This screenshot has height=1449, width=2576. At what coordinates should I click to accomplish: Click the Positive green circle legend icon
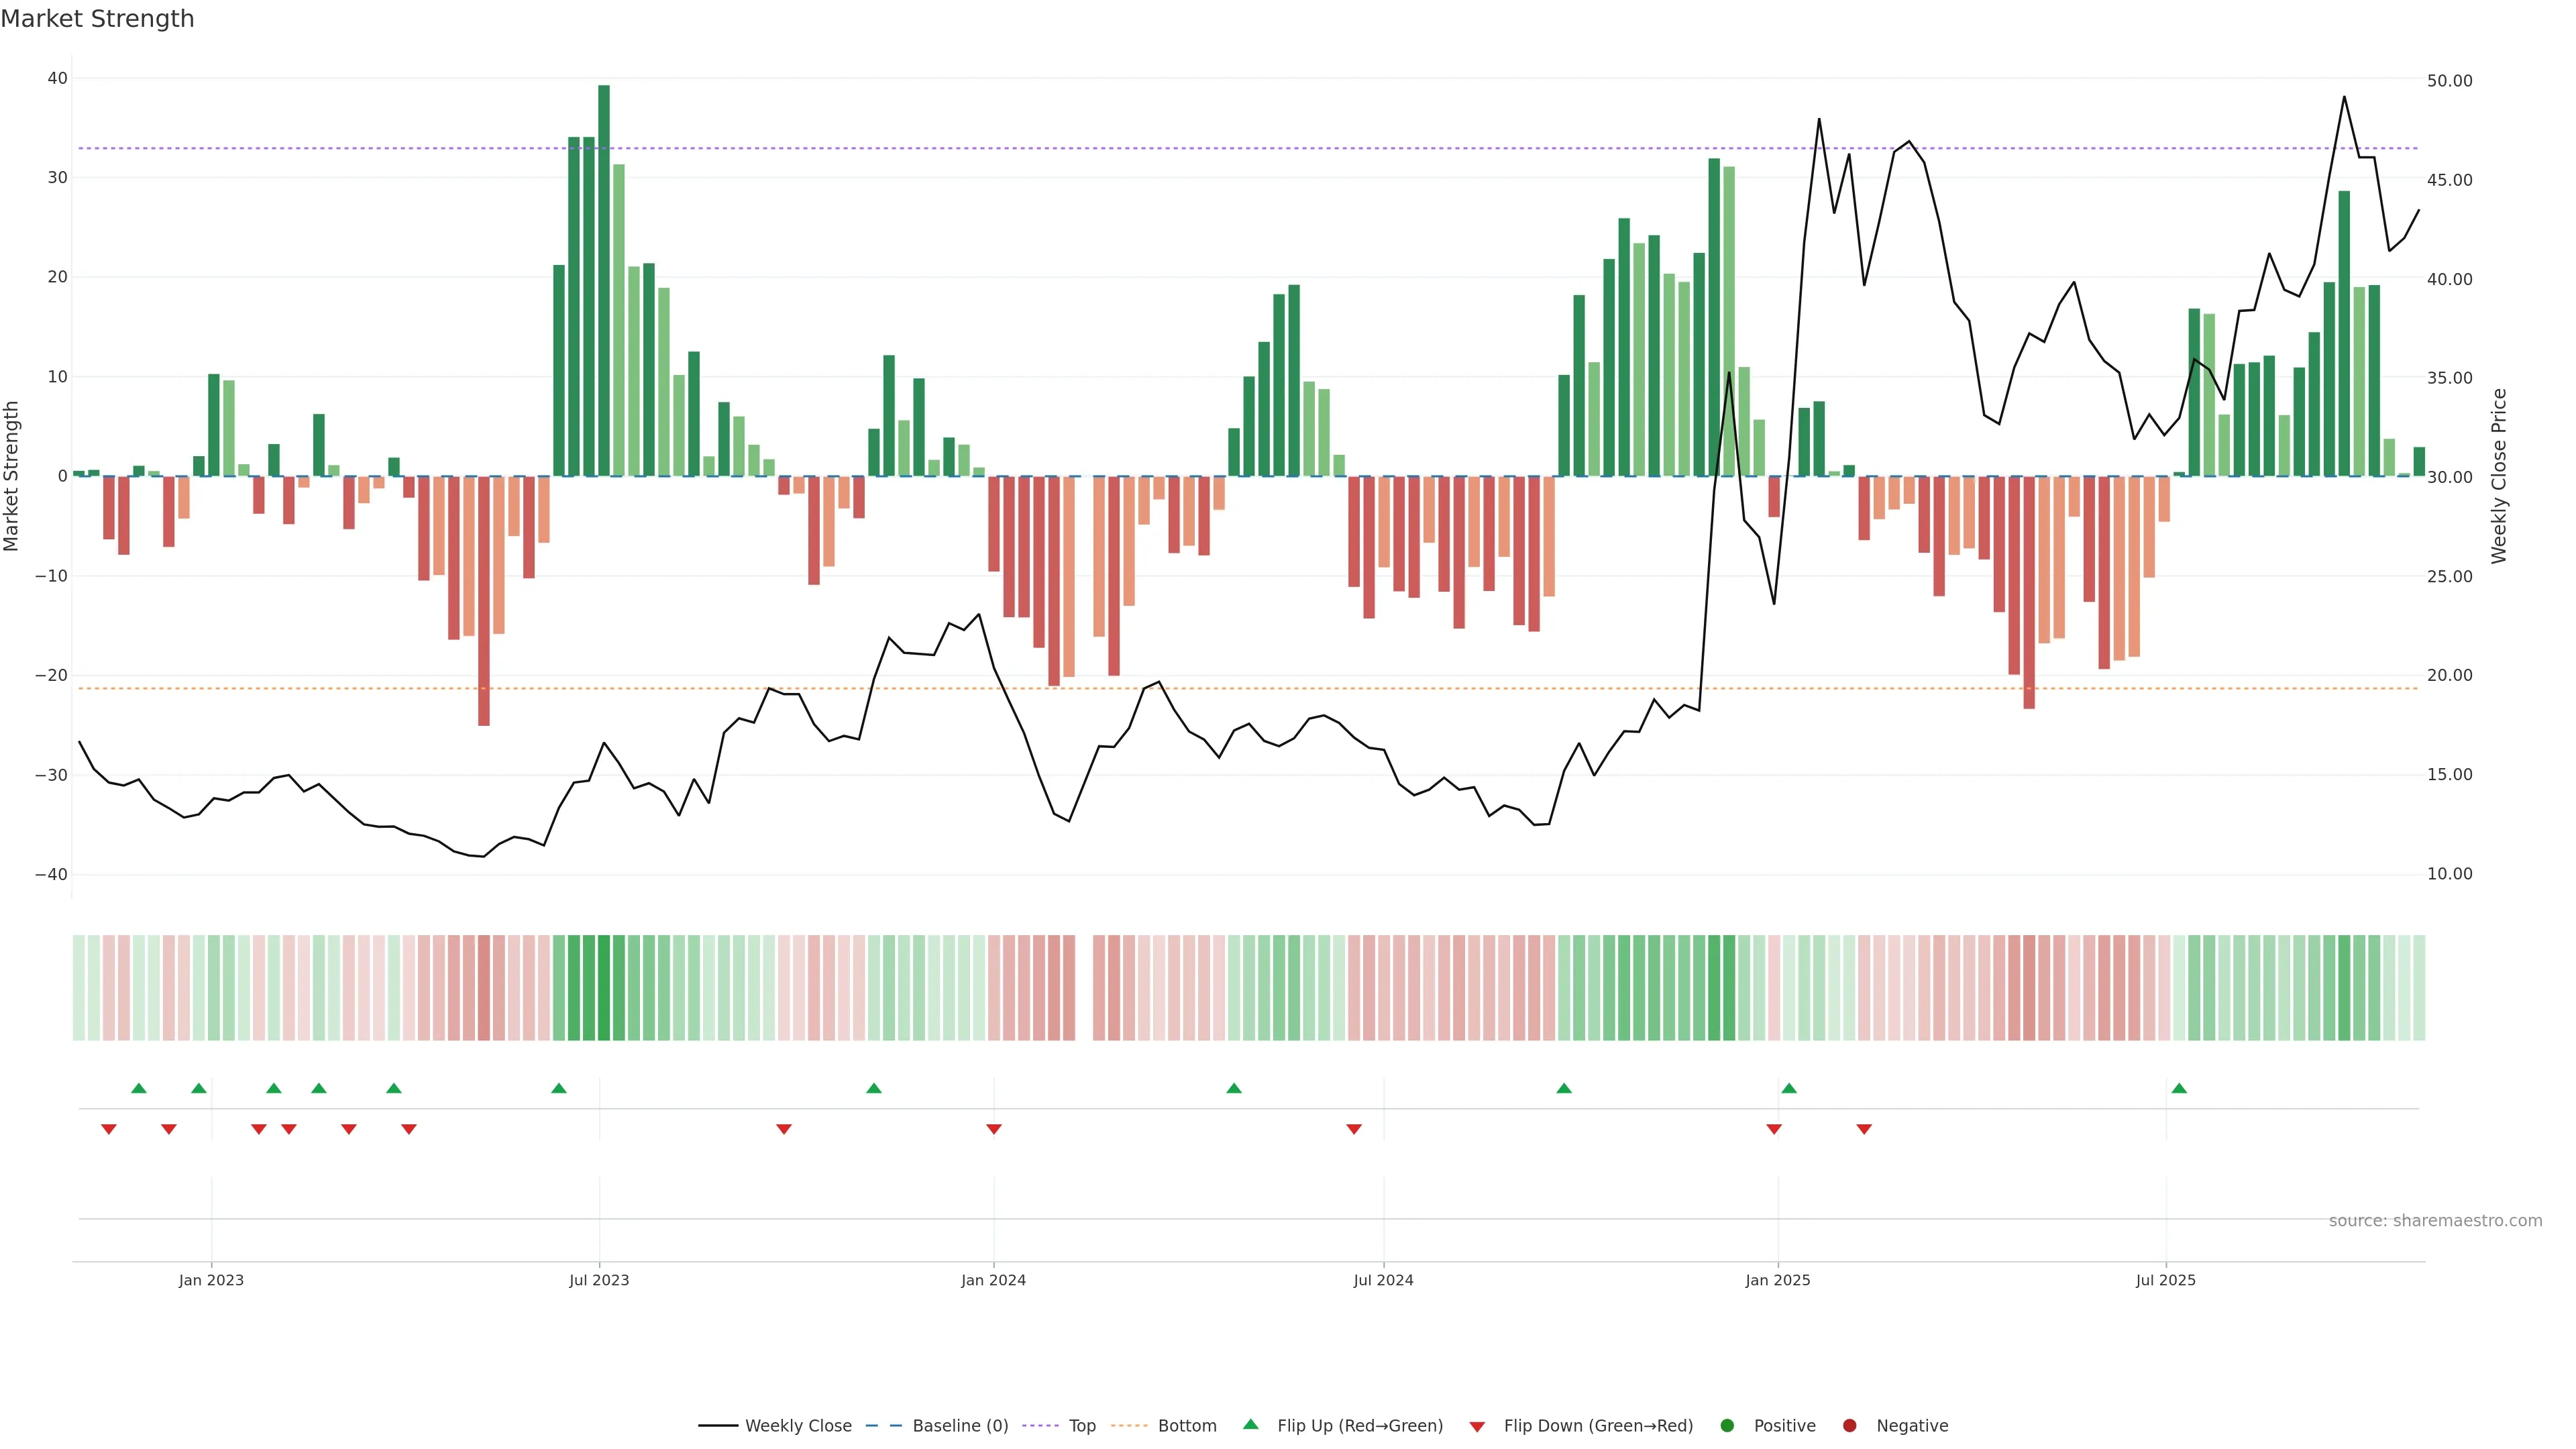(x=1727, y=1426)
